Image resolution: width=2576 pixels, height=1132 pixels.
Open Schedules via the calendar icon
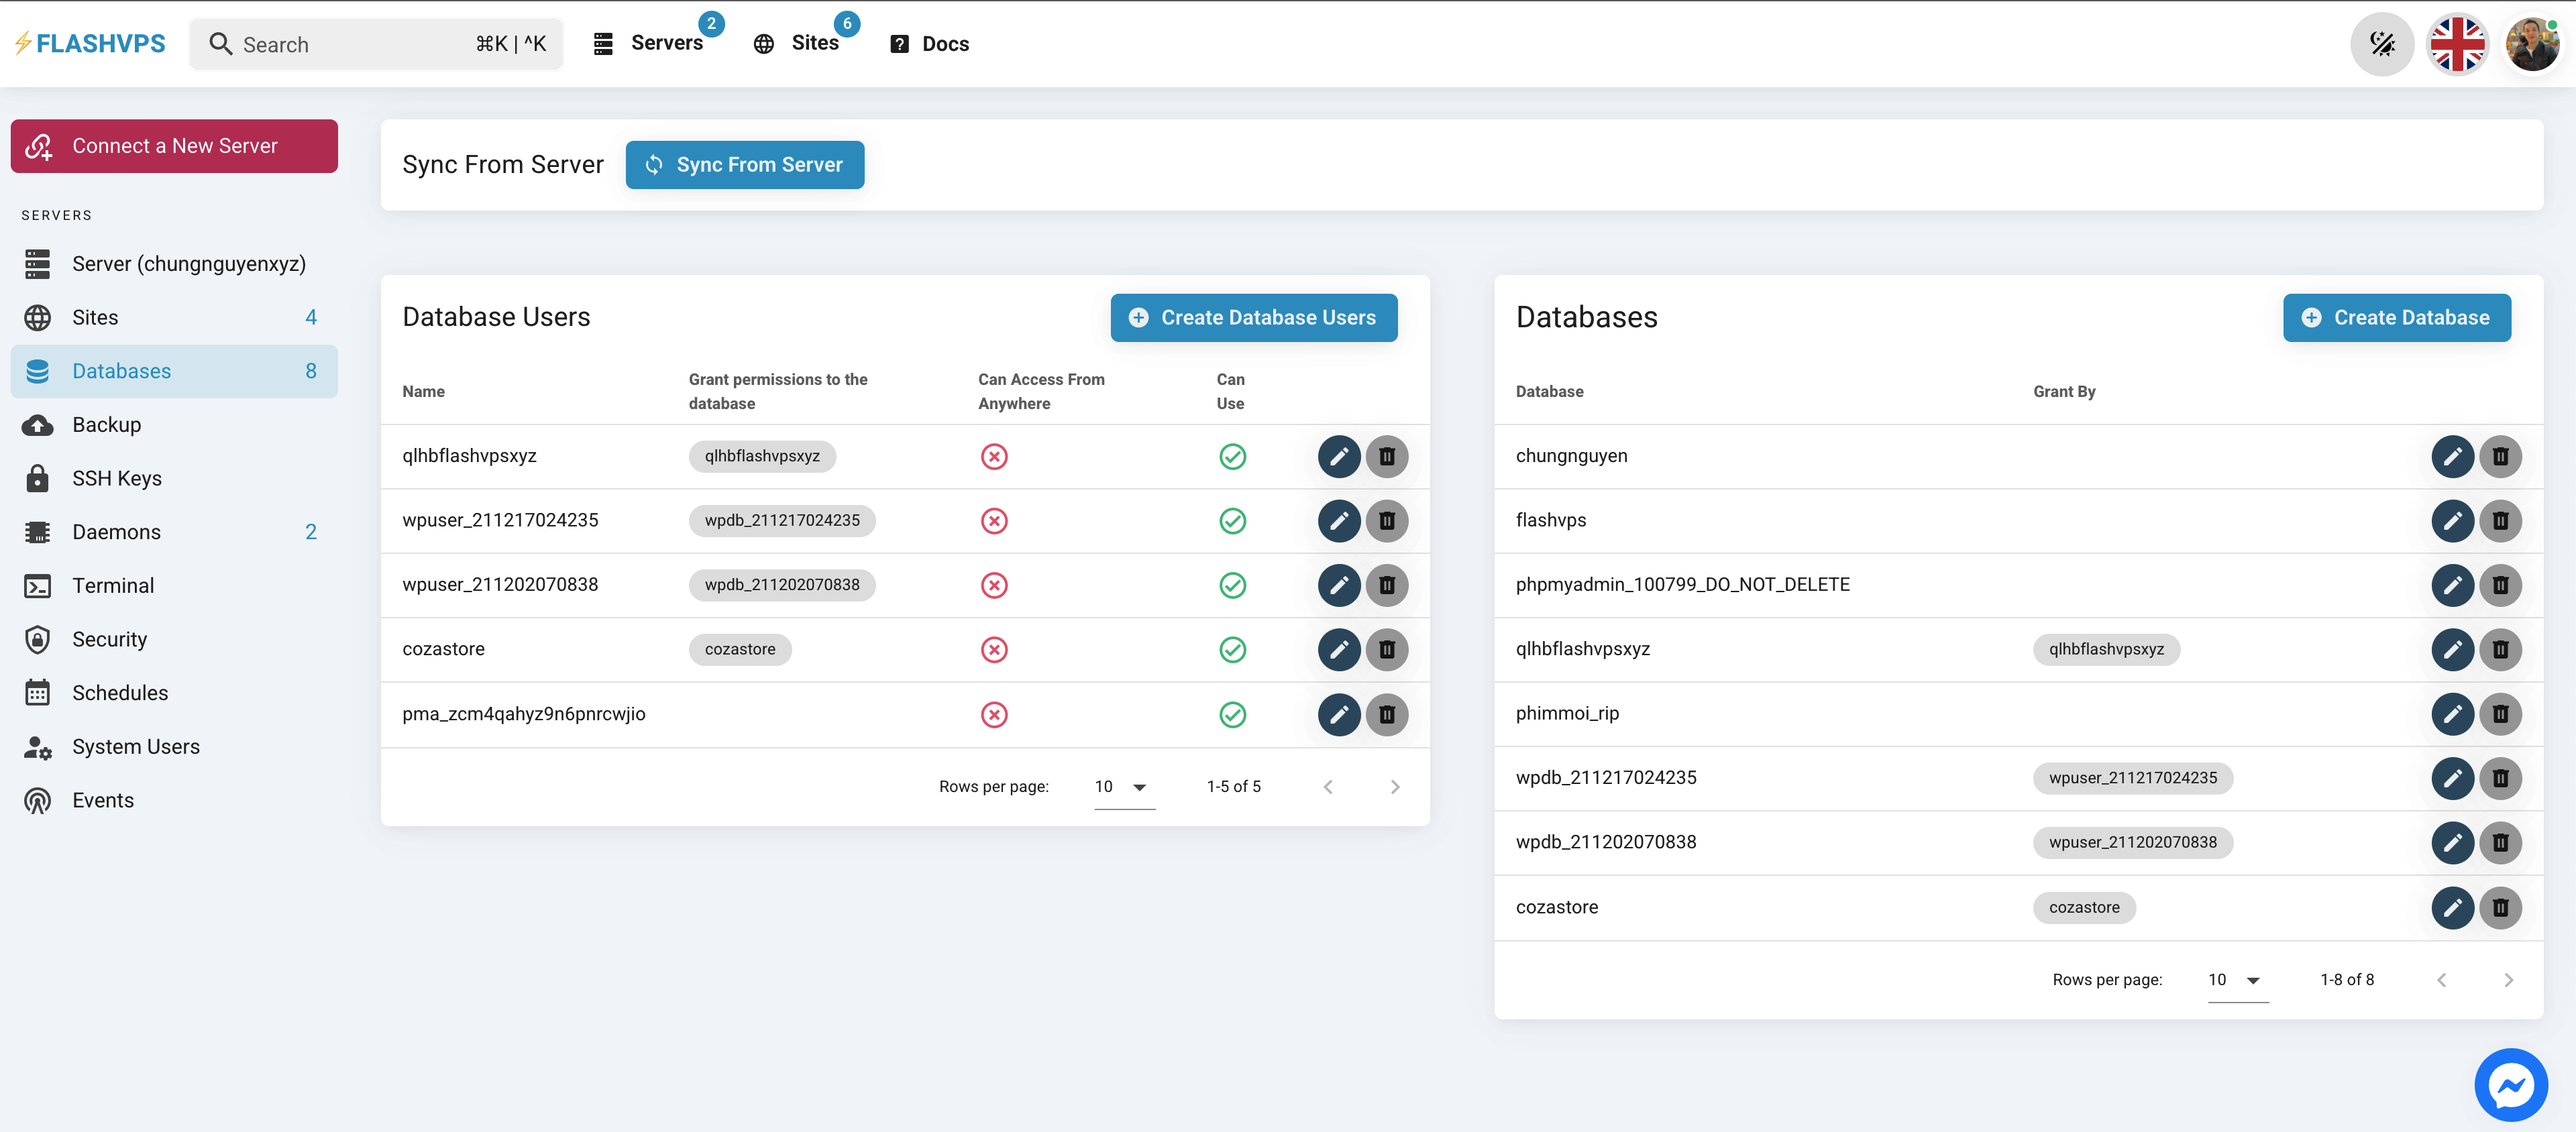point(37,692)
